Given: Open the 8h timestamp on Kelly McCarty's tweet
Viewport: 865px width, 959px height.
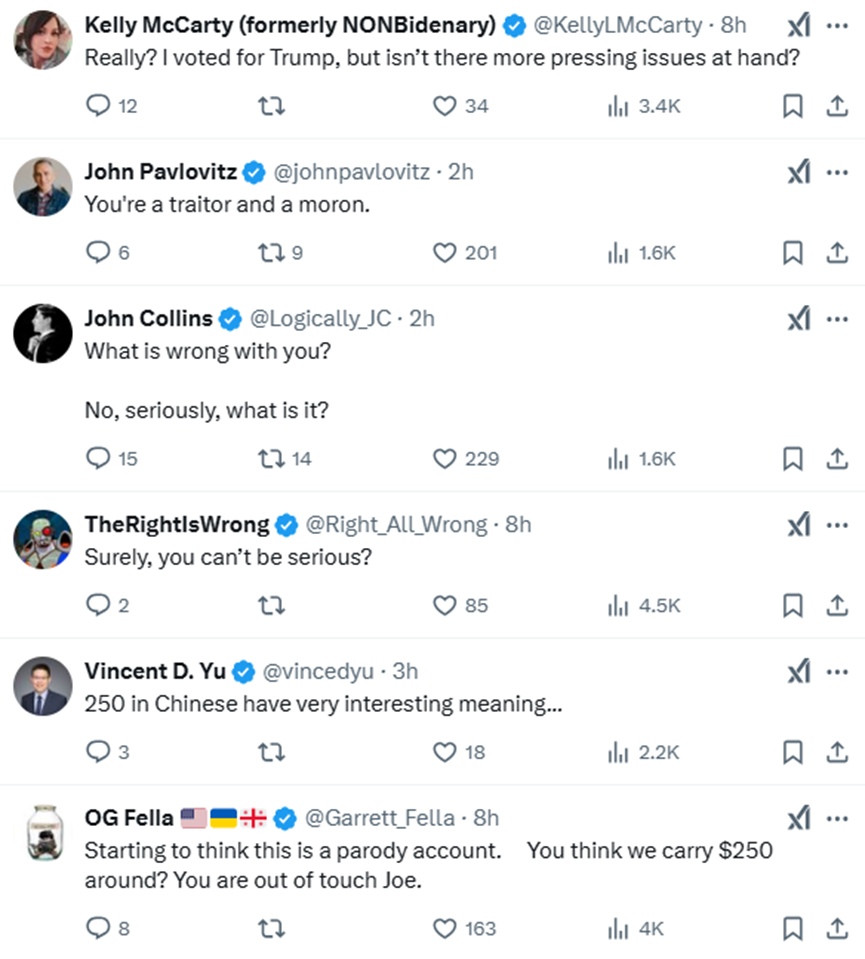Looking at the screenshot, I should coord(733,27).
